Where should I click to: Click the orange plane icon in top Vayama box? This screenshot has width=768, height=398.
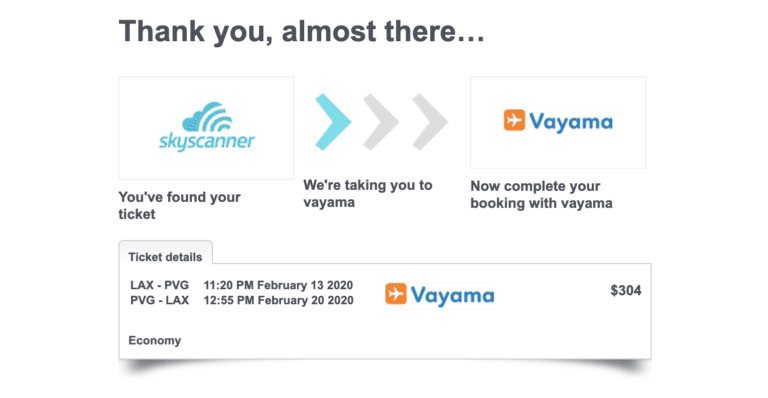click(514, 120)
